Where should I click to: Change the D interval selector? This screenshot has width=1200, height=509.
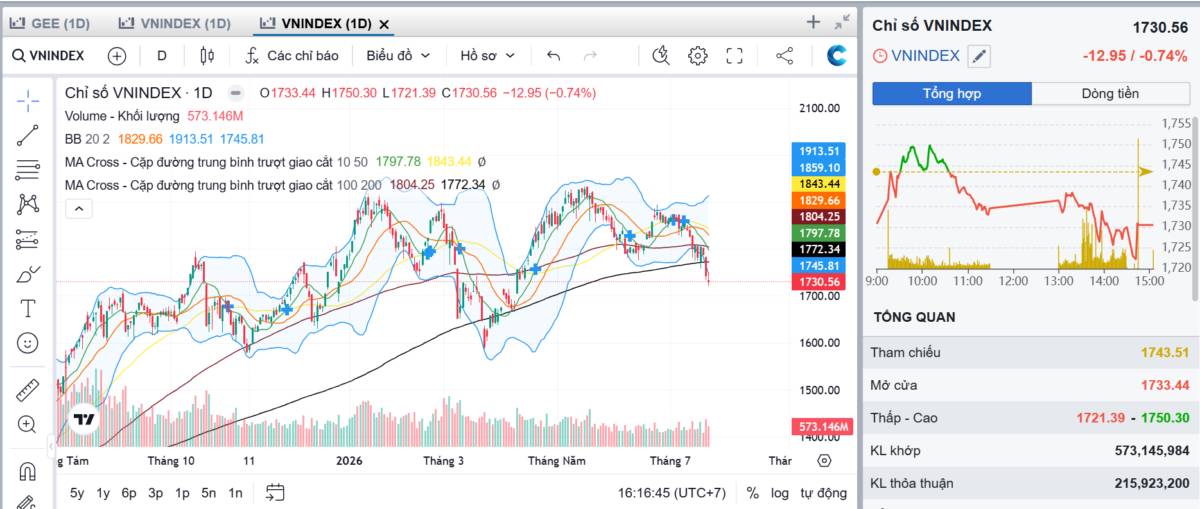point(162,56)
